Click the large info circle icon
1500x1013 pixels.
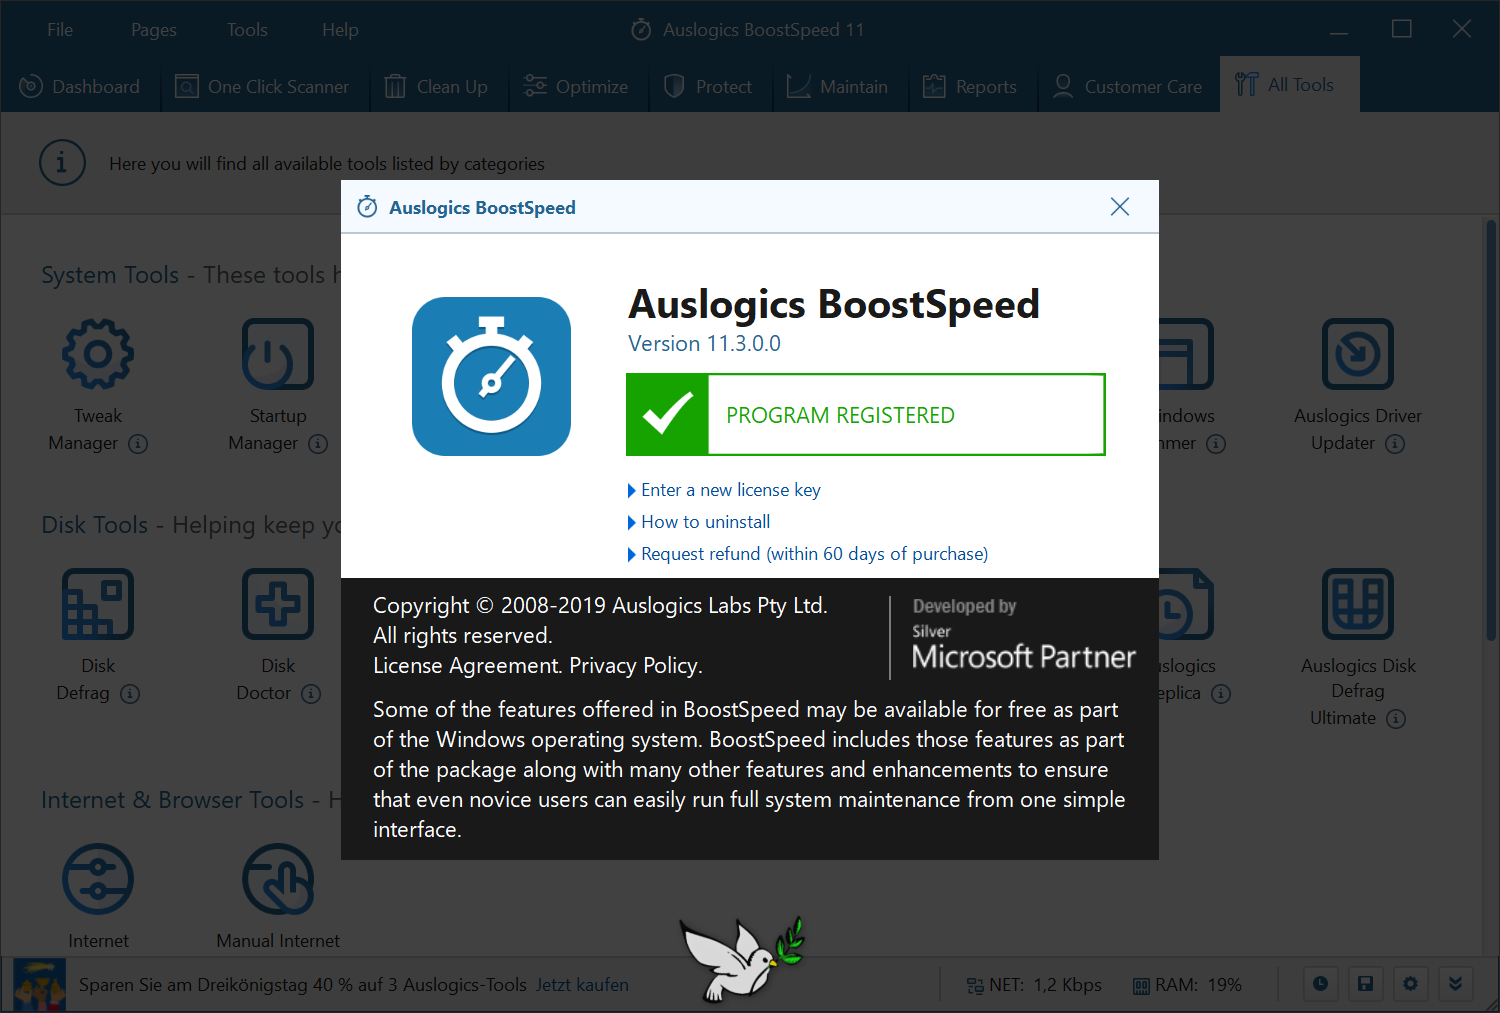62,162
